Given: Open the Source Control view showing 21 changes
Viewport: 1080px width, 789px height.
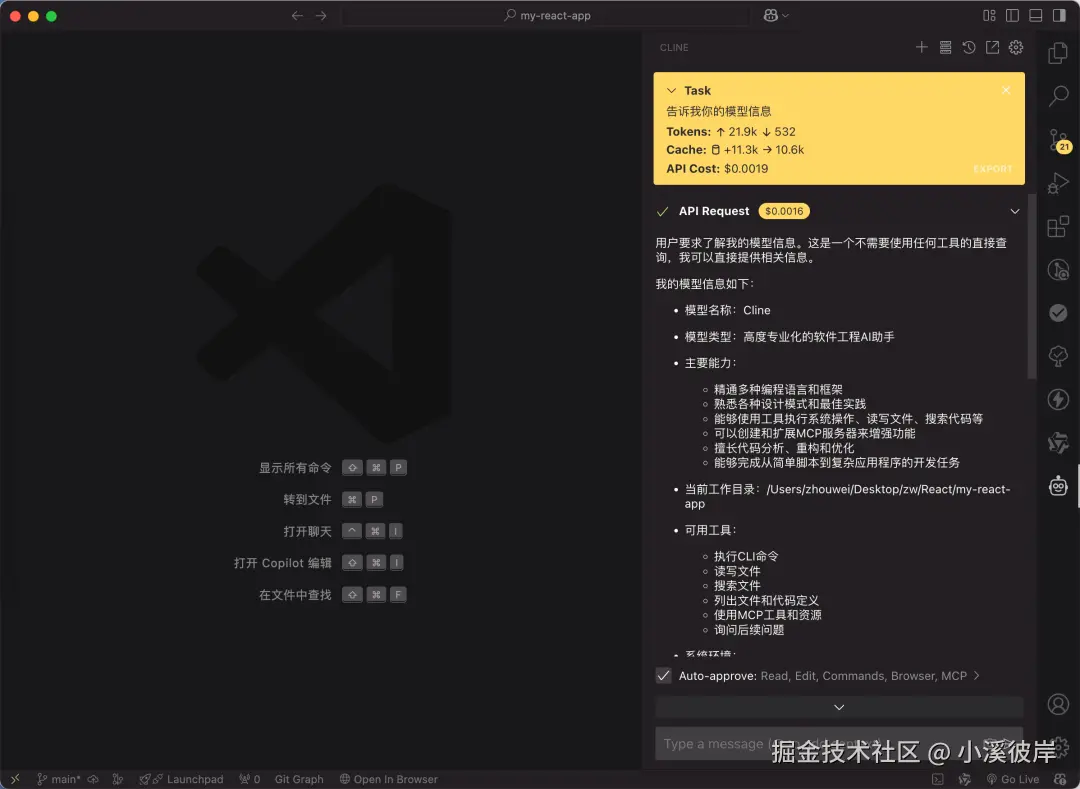Looking at the screenshot, I should pyautogui.click(x=1057, y=140).
